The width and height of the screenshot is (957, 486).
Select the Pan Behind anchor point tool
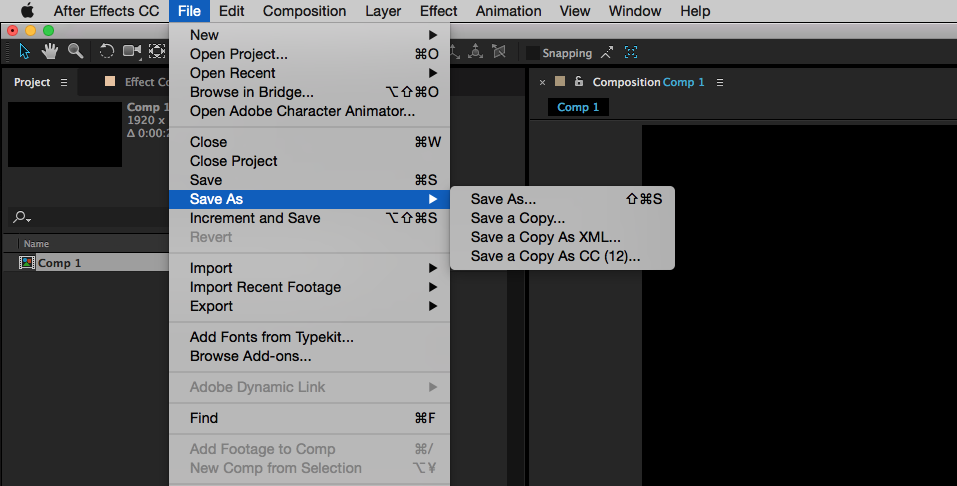tap(157, 51)
